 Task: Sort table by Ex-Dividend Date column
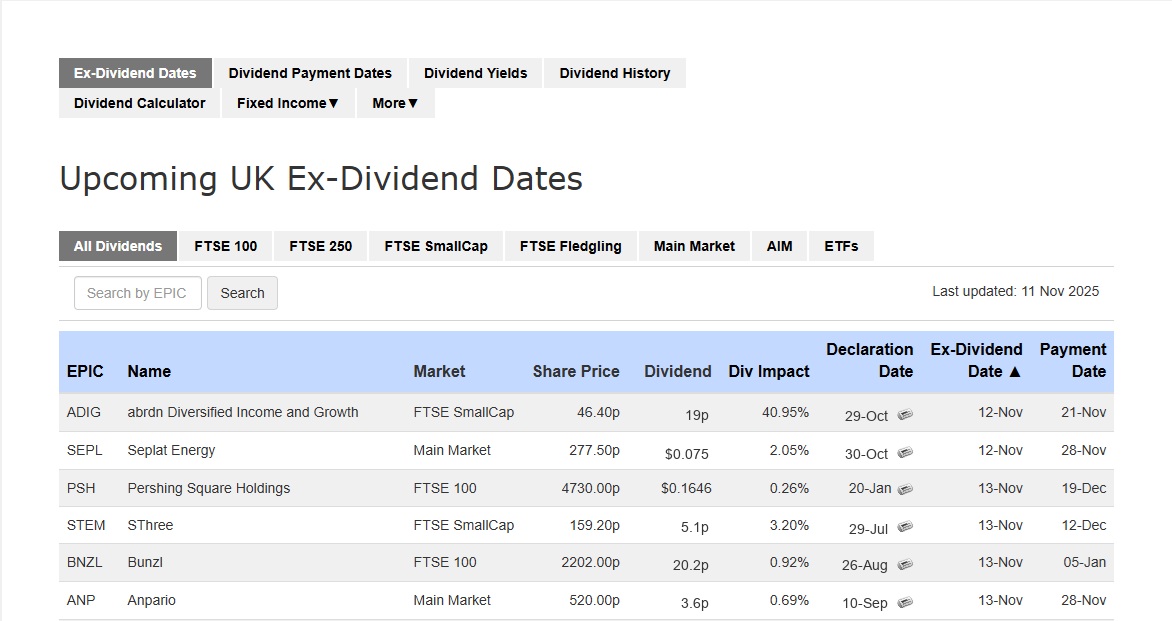coord(976,360)
